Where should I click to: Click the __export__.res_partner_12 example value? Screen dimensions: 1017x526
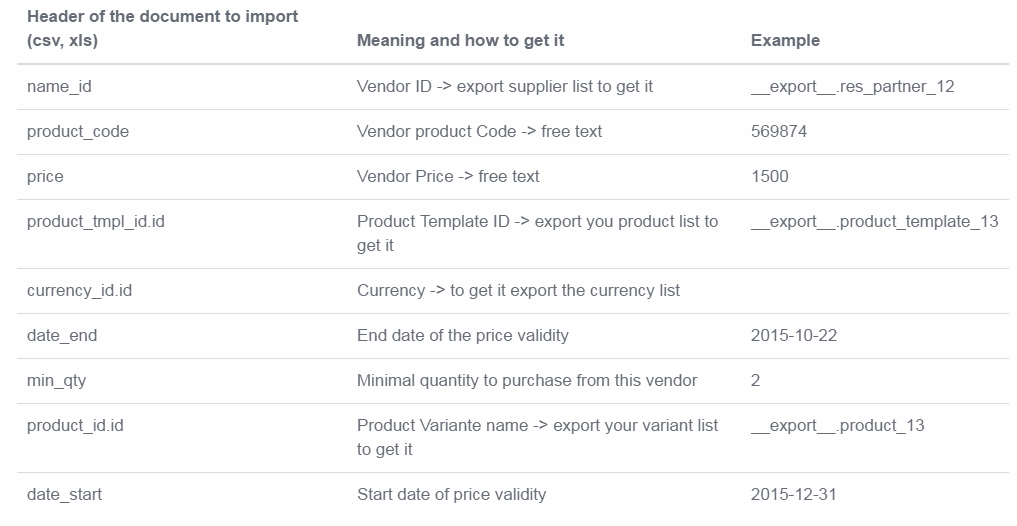852,87
